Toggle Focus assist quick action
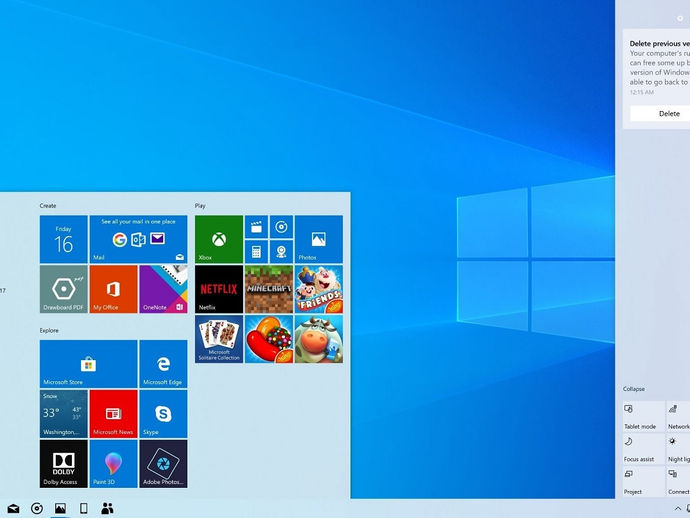The height and width of the screenshot is (518, 690). 643,449
